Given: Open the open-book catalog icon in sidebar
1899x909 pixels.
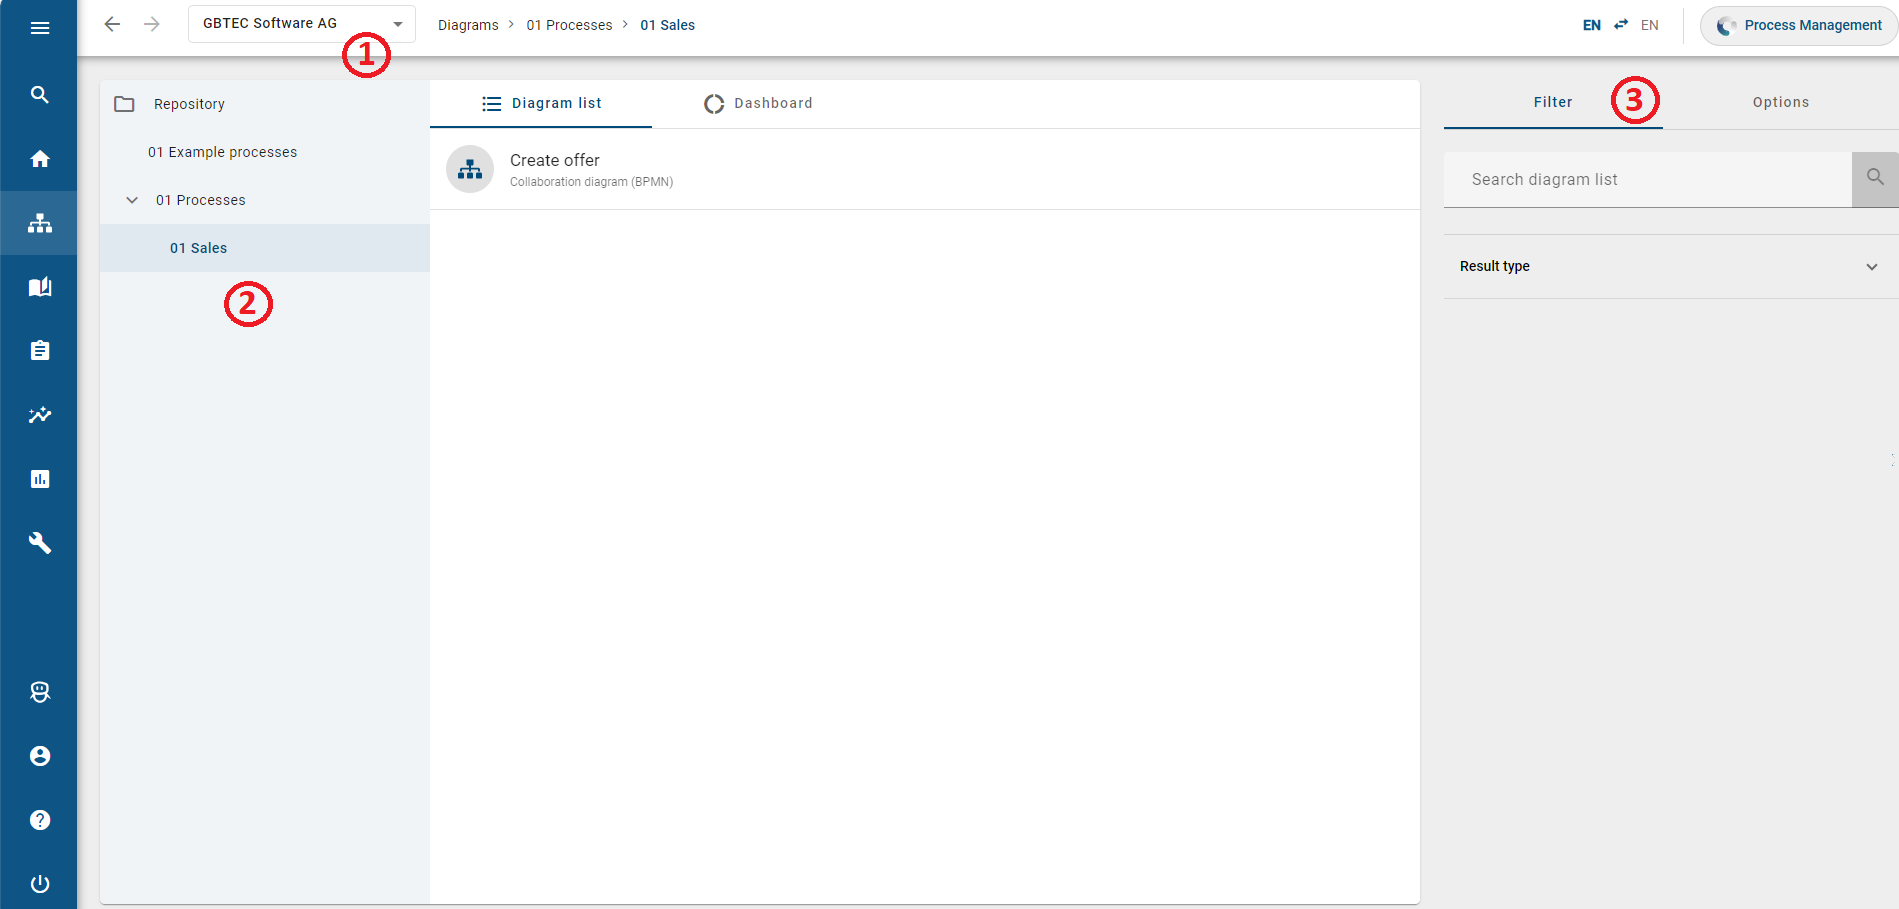Looking at the screenshot, I should [40, 287].
